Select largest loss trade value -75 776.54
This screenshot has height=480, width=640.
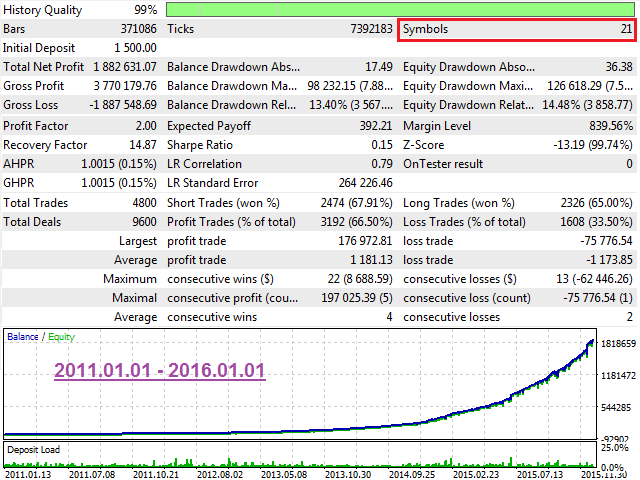point(606,241)
